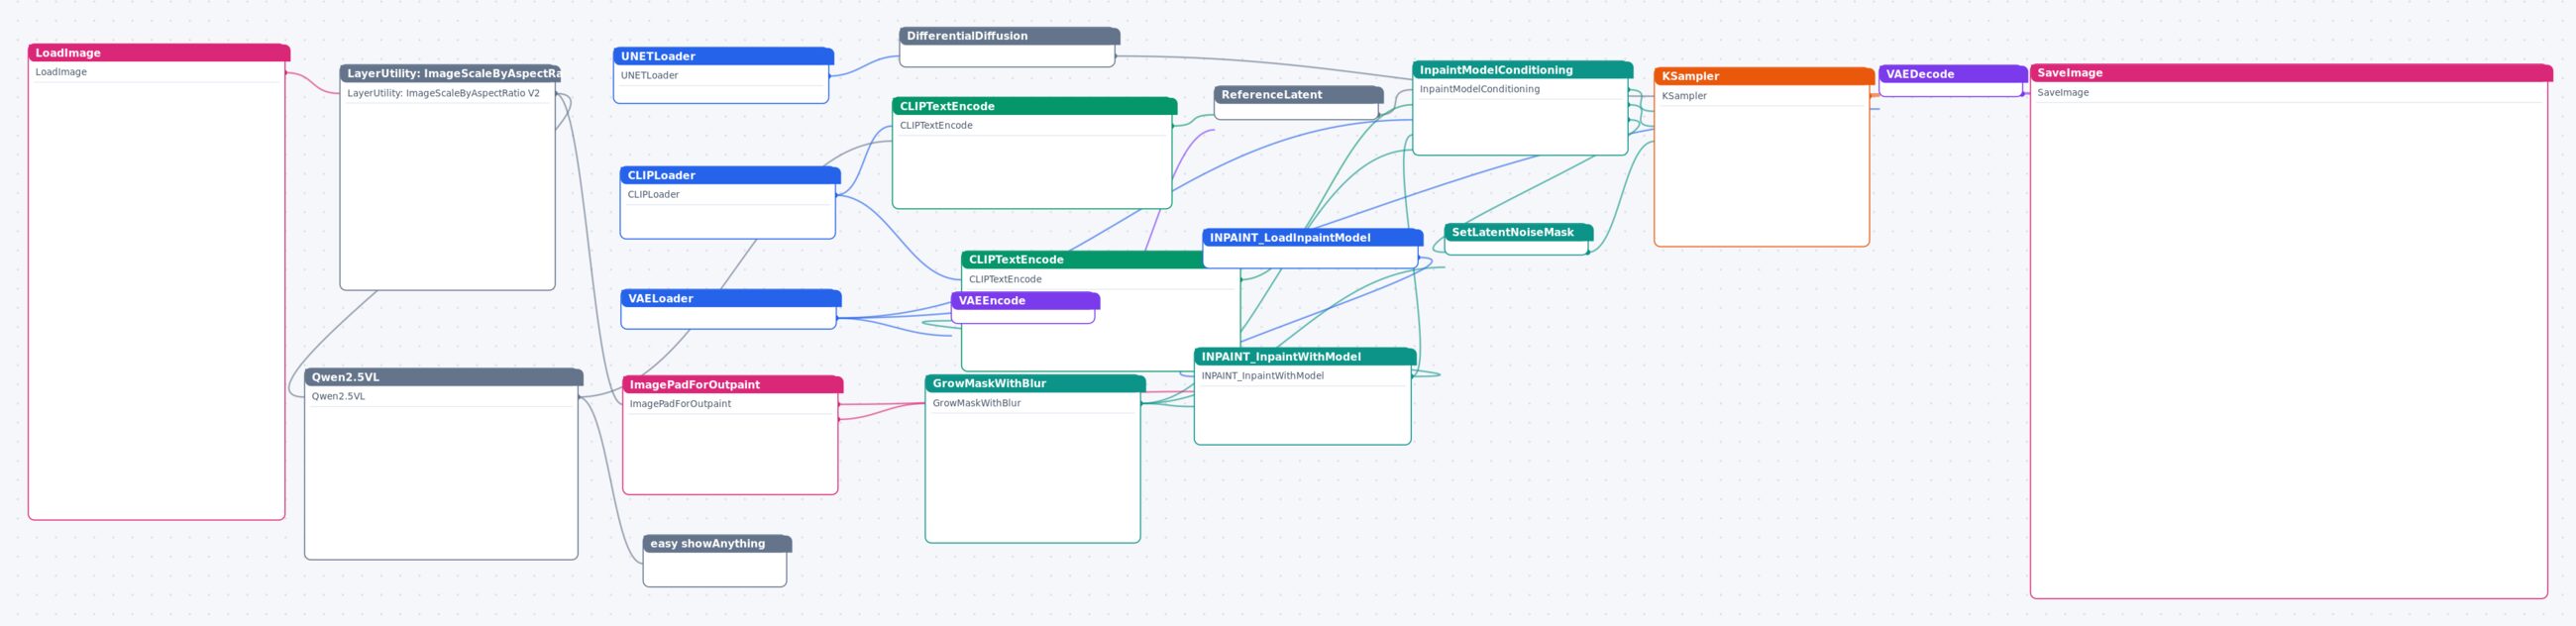Image resolution: width=2576 pixels, height=626 pixels.
Task: Click the "INPAINT_InpaintWithModel" subtitle inside the node
Action: click(x=1262, y=376)
